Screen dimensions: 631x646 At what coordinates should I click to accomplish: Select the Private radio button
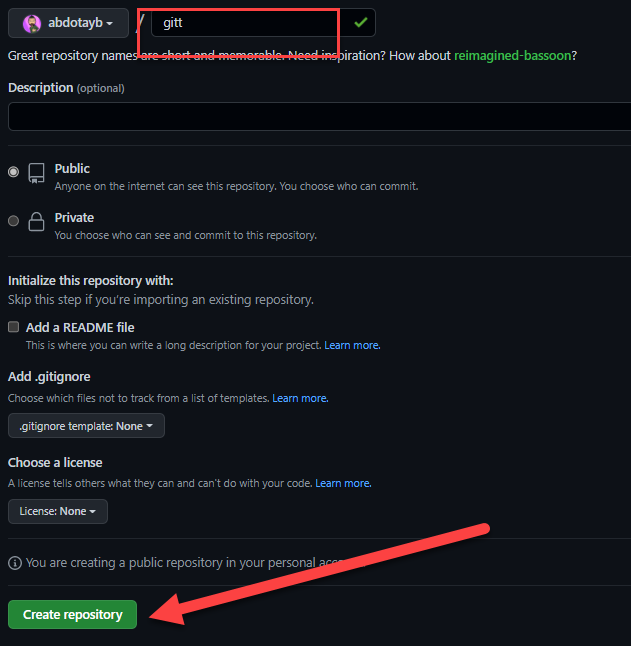point(14,221)
